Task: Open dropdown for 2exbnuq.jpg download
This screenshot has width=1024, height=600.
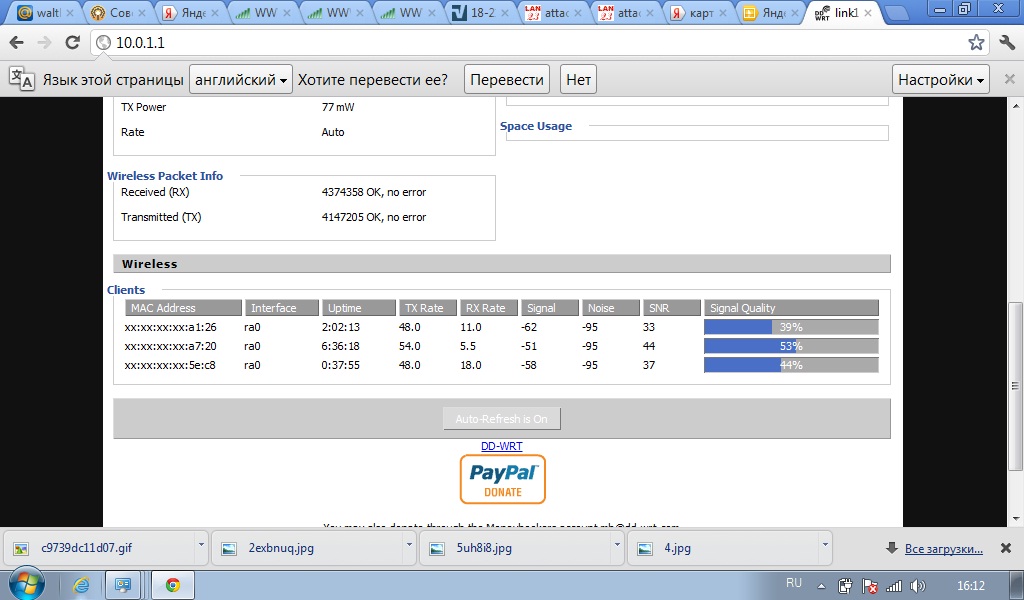Action: [409, 544]
